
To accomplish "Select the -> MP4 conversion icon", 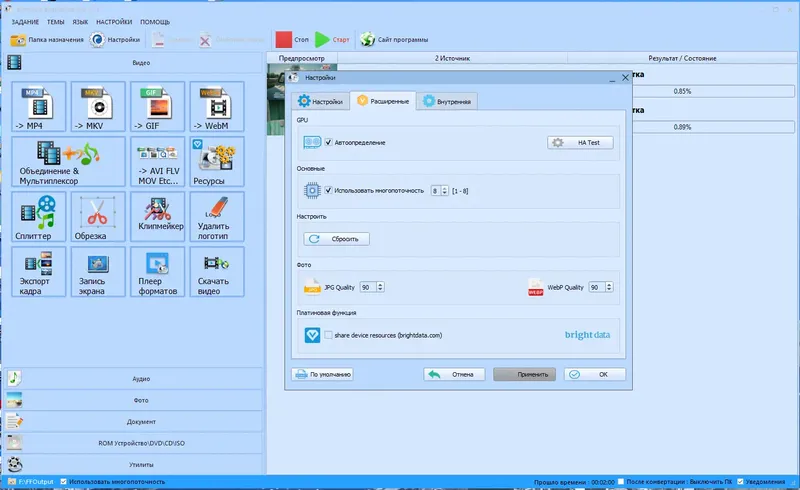I will point(39,107).
